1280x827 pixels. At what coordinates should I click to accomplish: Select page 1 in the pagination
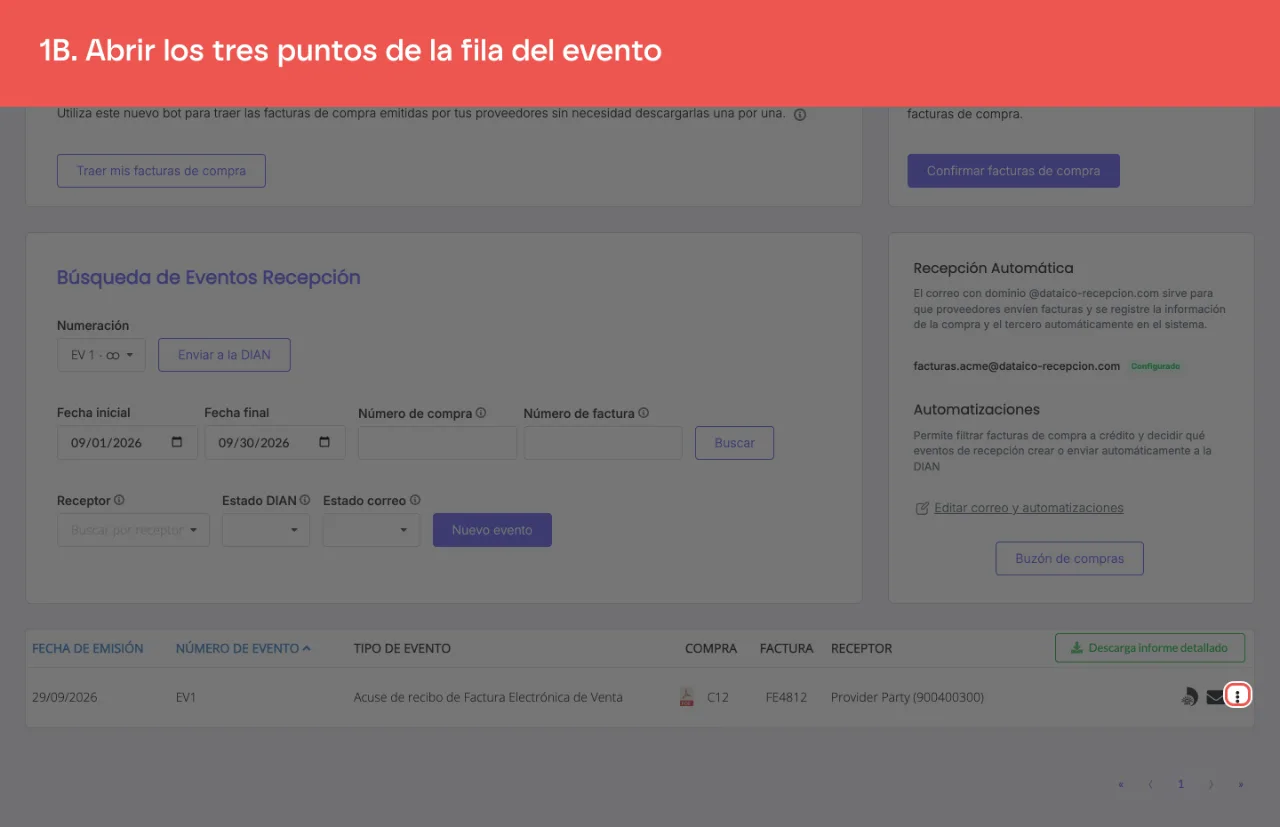pyautogui.click(x=1181, y=784)
